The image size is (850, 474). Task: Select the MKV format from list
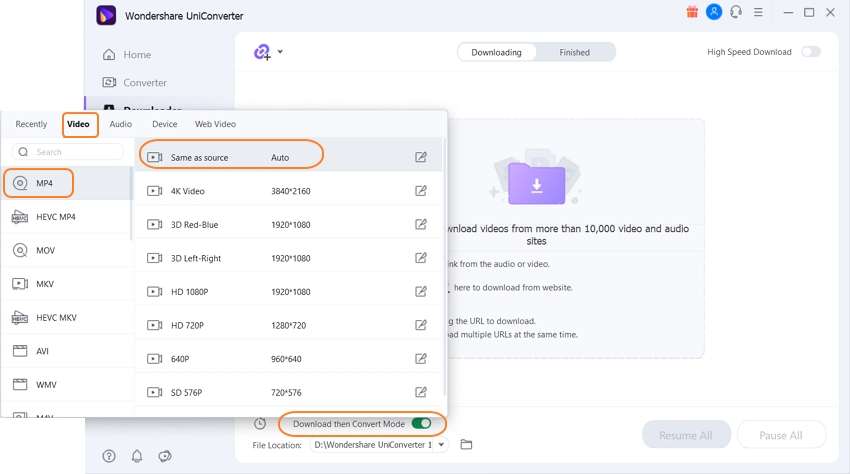[45, 284]
